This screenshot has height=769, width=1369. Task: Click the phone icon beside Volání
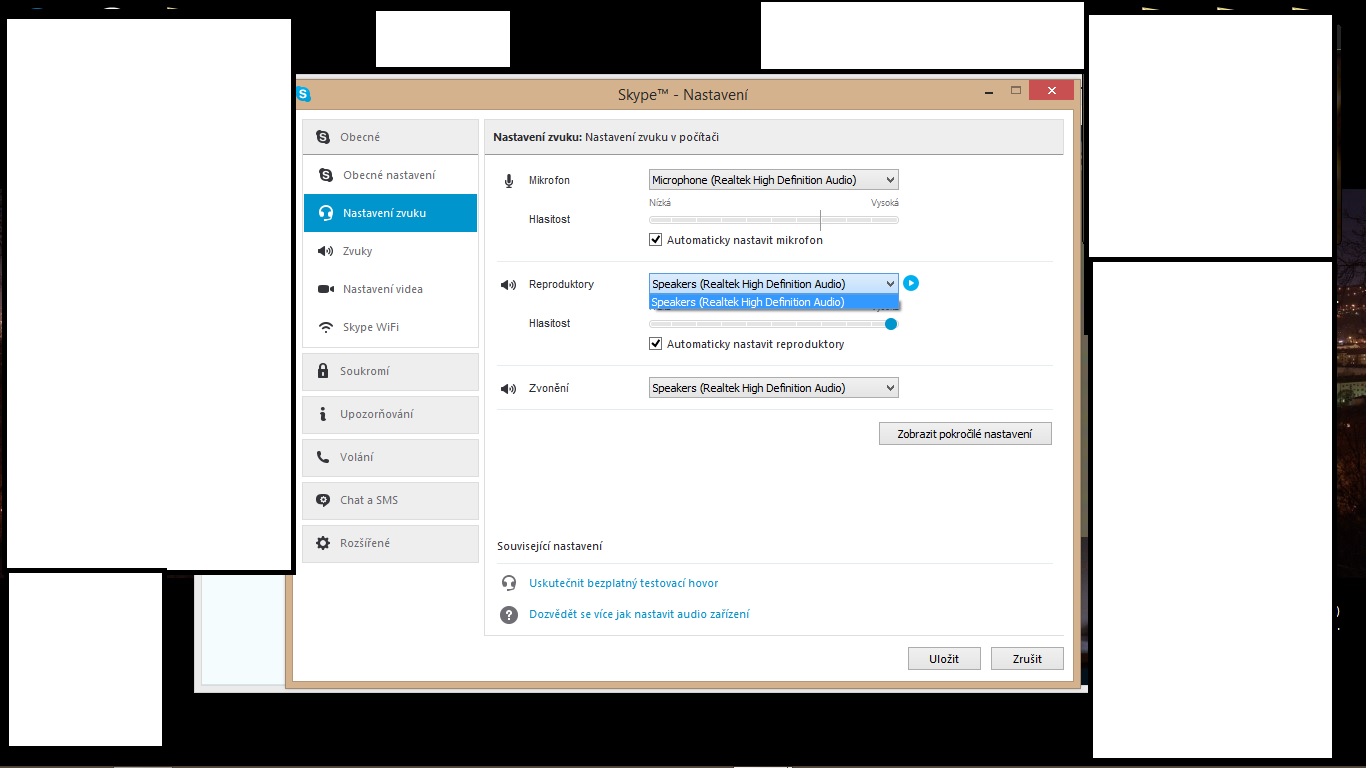[322, 457]
